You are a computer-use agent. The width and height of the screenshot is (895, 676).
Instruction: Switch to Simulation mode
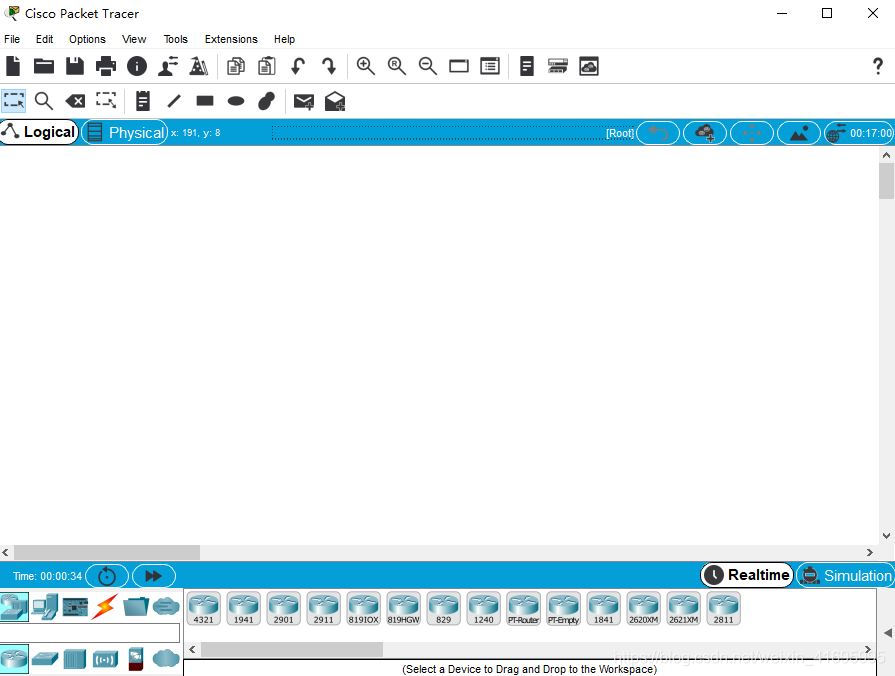point(847,576)
